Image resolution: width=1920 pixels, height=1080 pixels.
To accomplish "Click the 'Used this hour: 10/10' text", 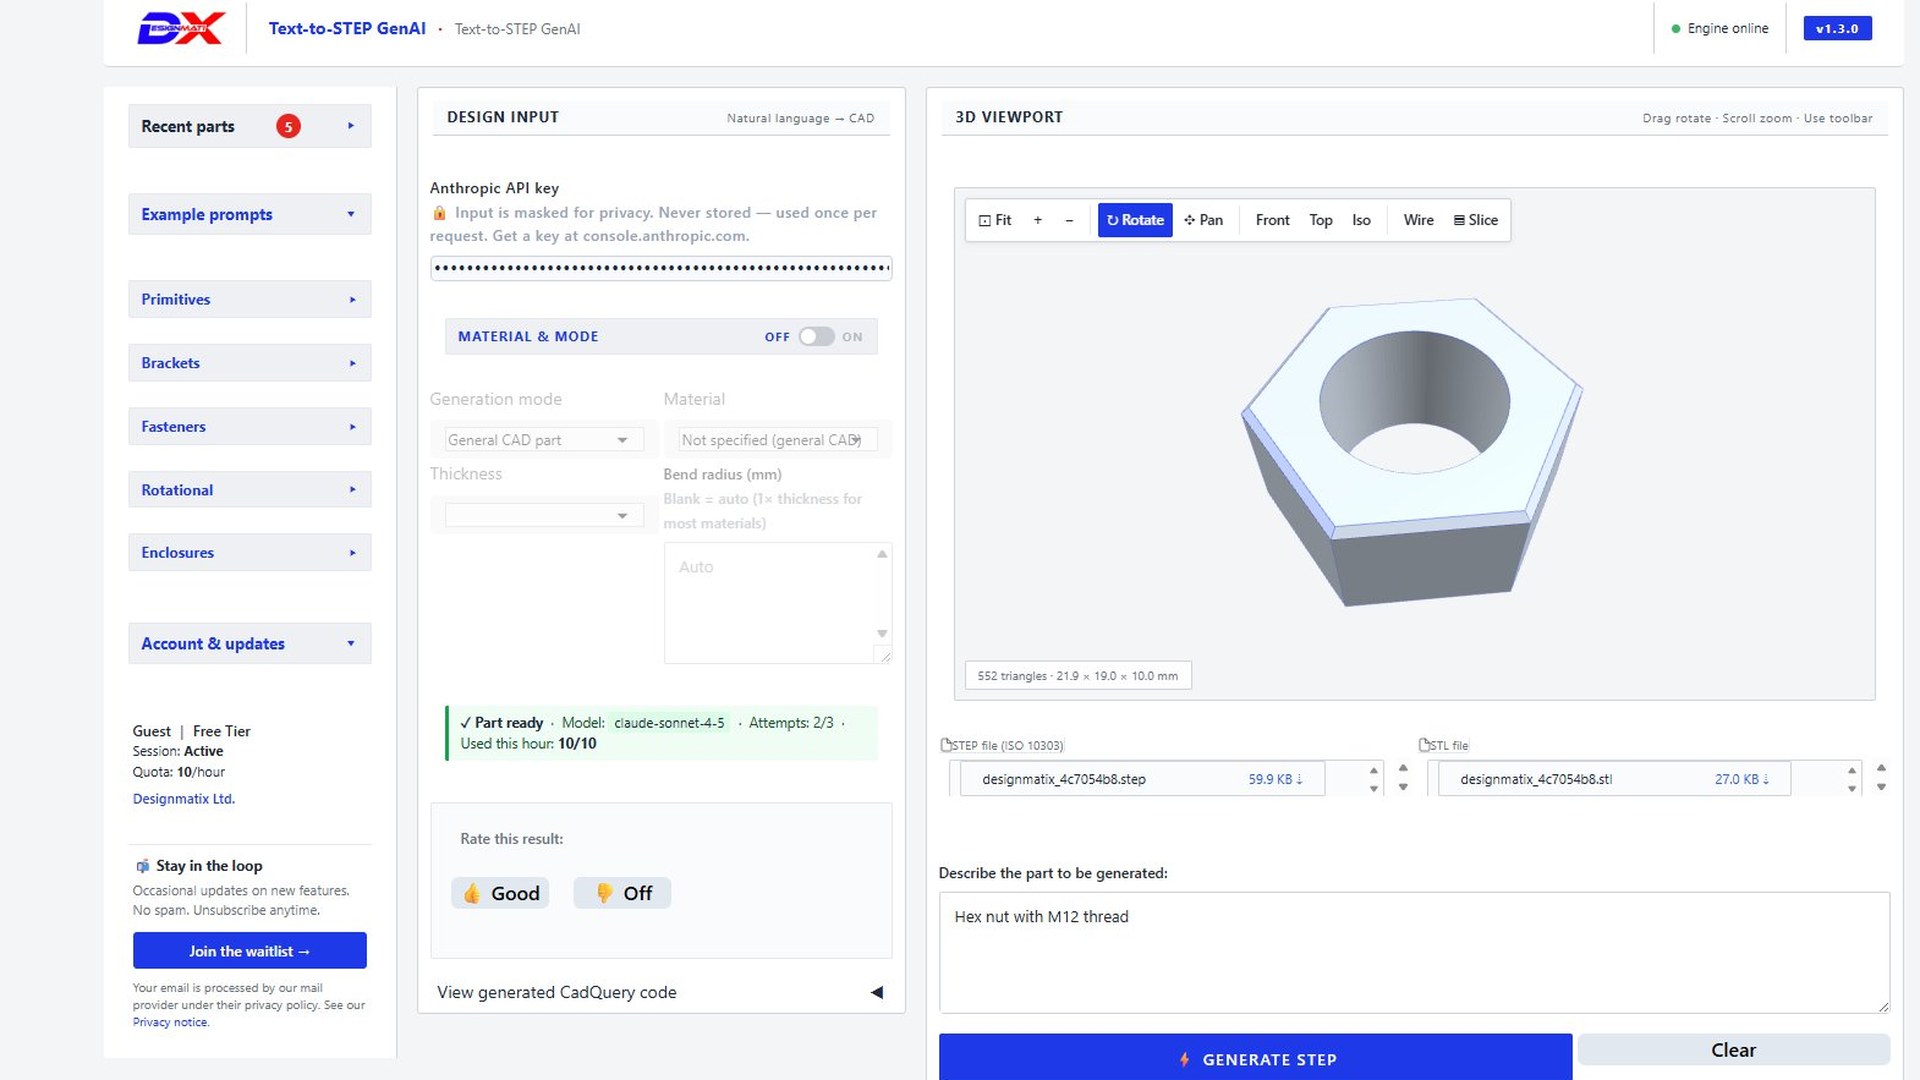I will click(528, 744).
